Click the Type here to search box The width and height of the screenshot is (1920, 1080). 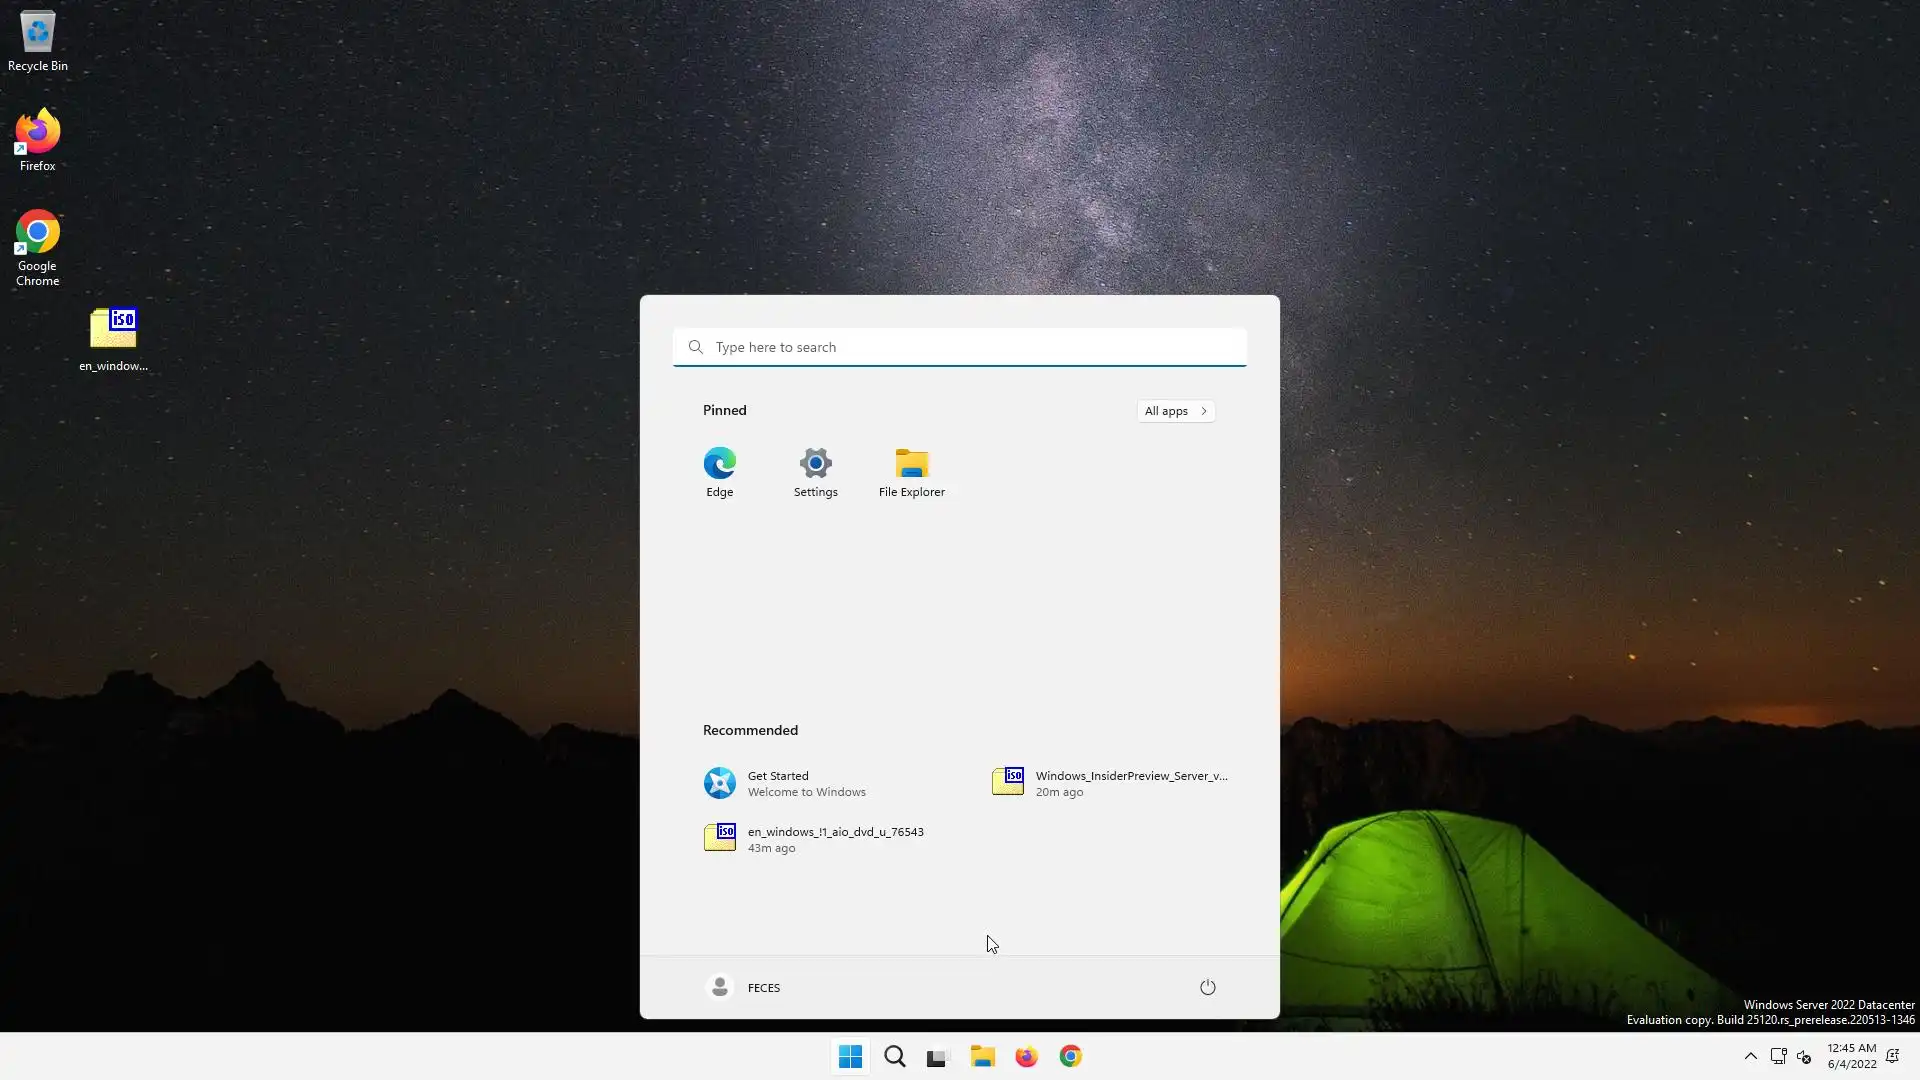click(x=960, y=347)
